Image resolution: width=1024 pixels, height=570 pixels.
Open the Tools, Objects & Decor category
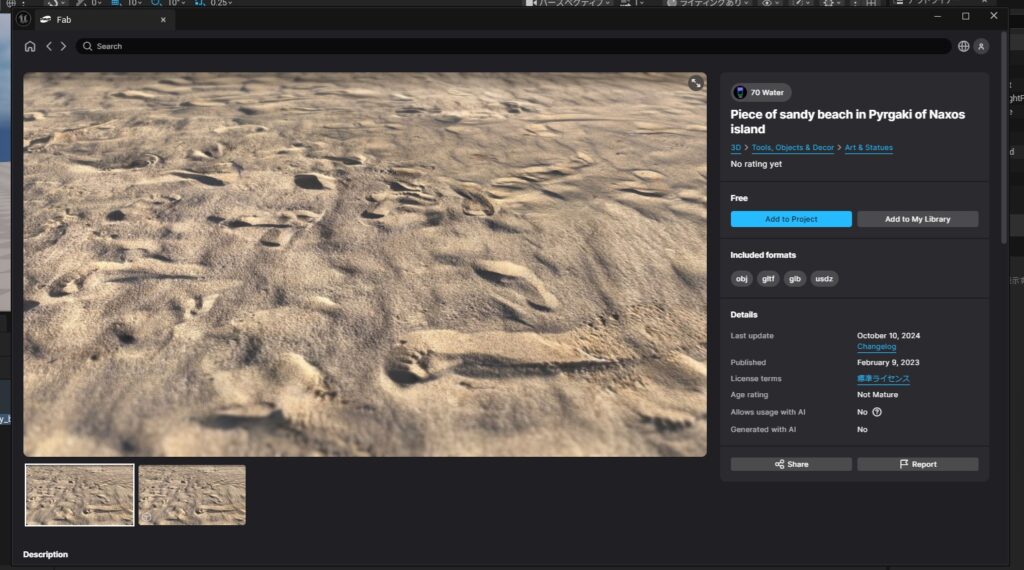(x=792, y=148)
